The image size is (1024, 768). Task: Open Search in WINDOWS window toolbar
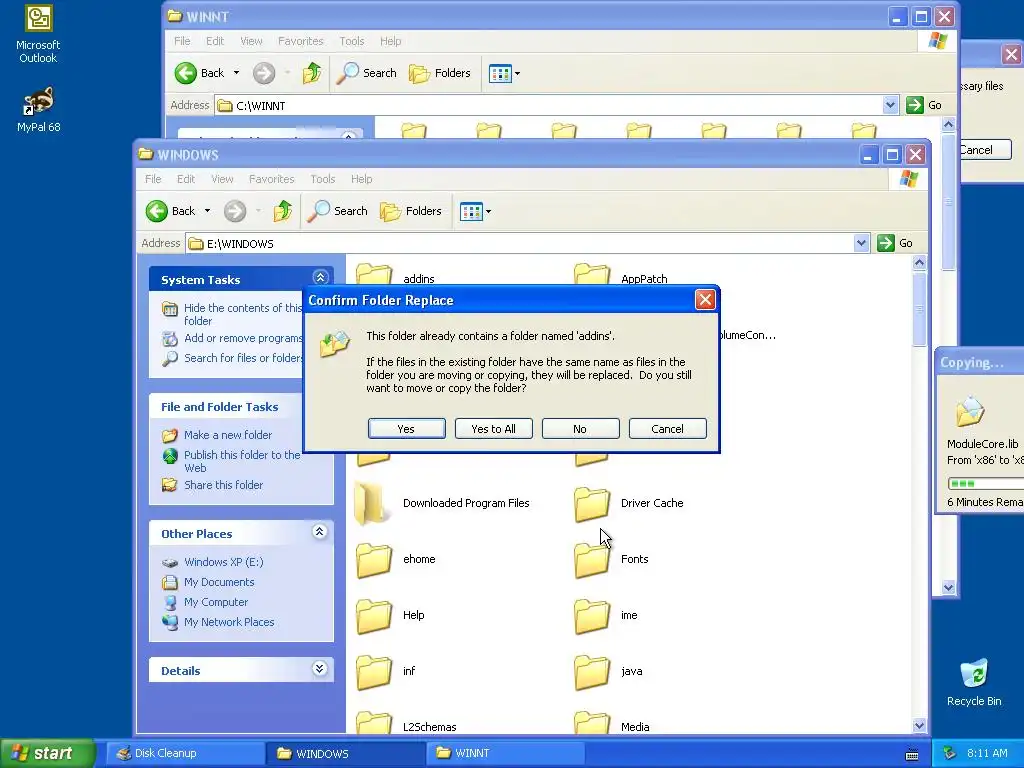[x=337, y=211]
